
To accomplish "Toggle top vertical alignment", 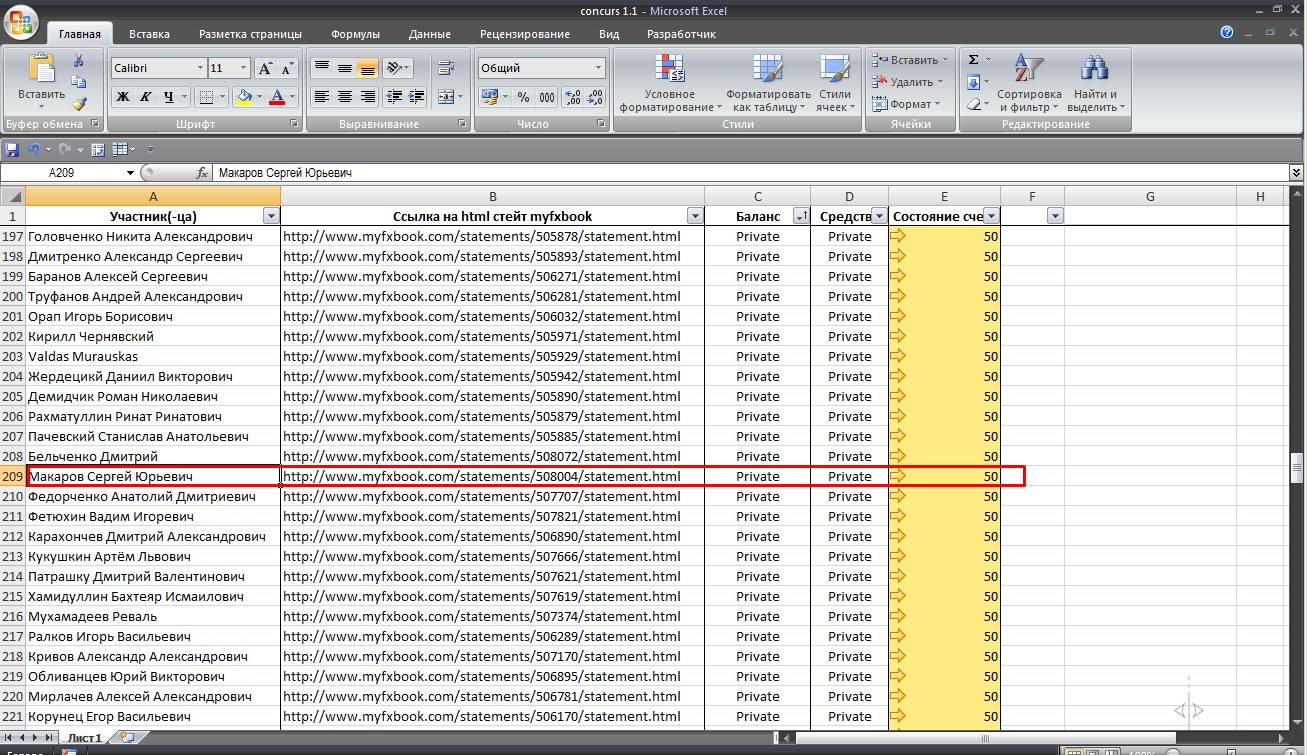I will tap(321, 68).
